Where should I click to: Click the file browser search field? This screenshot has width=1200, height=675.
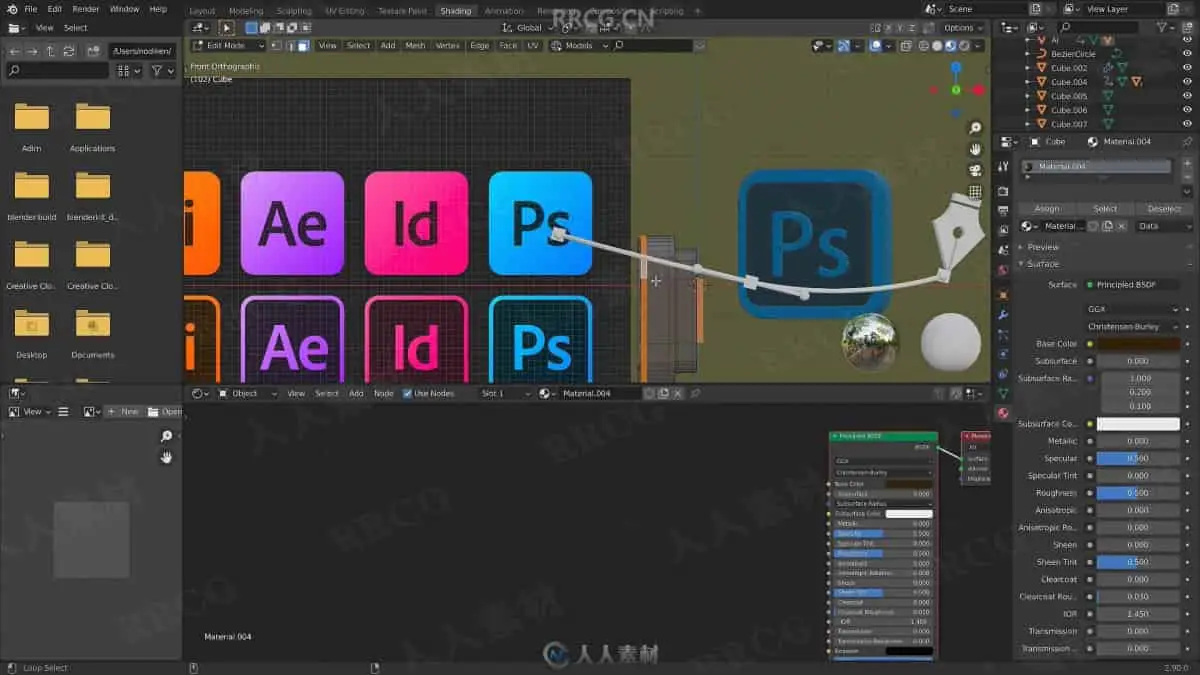[x=57, y=71]
